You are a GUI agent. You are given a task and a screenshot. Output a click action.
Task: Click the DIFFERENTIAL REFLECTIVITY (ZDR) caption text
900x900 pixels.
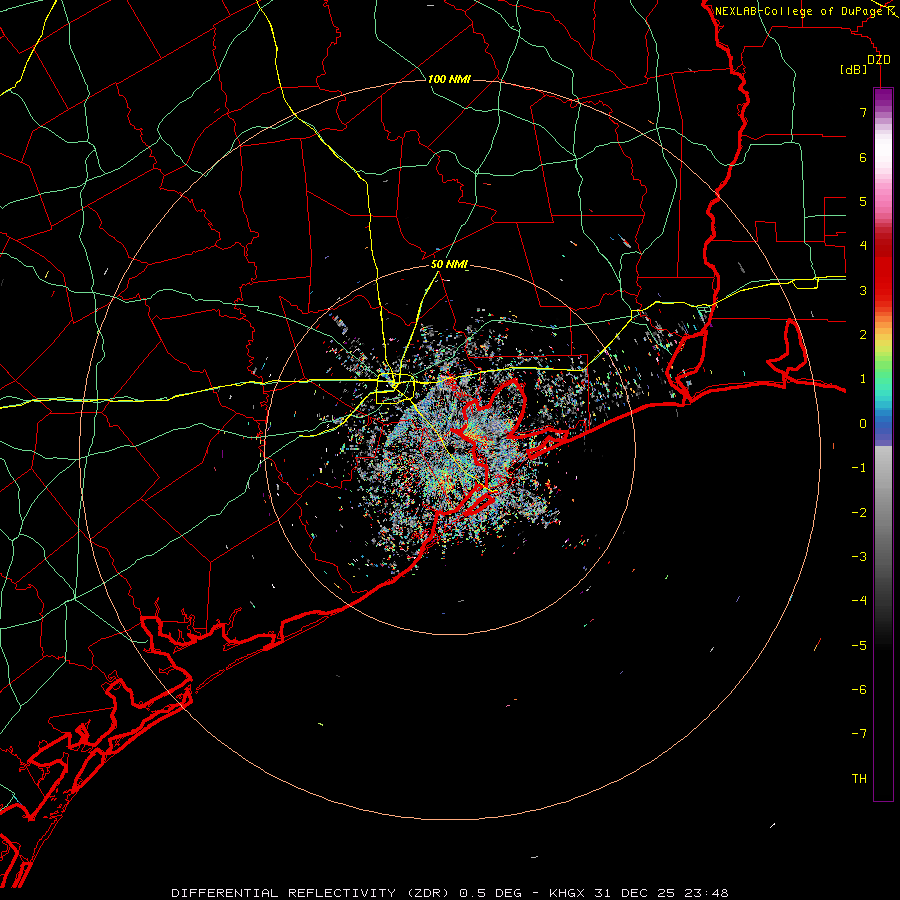click(x=310, y=893)
